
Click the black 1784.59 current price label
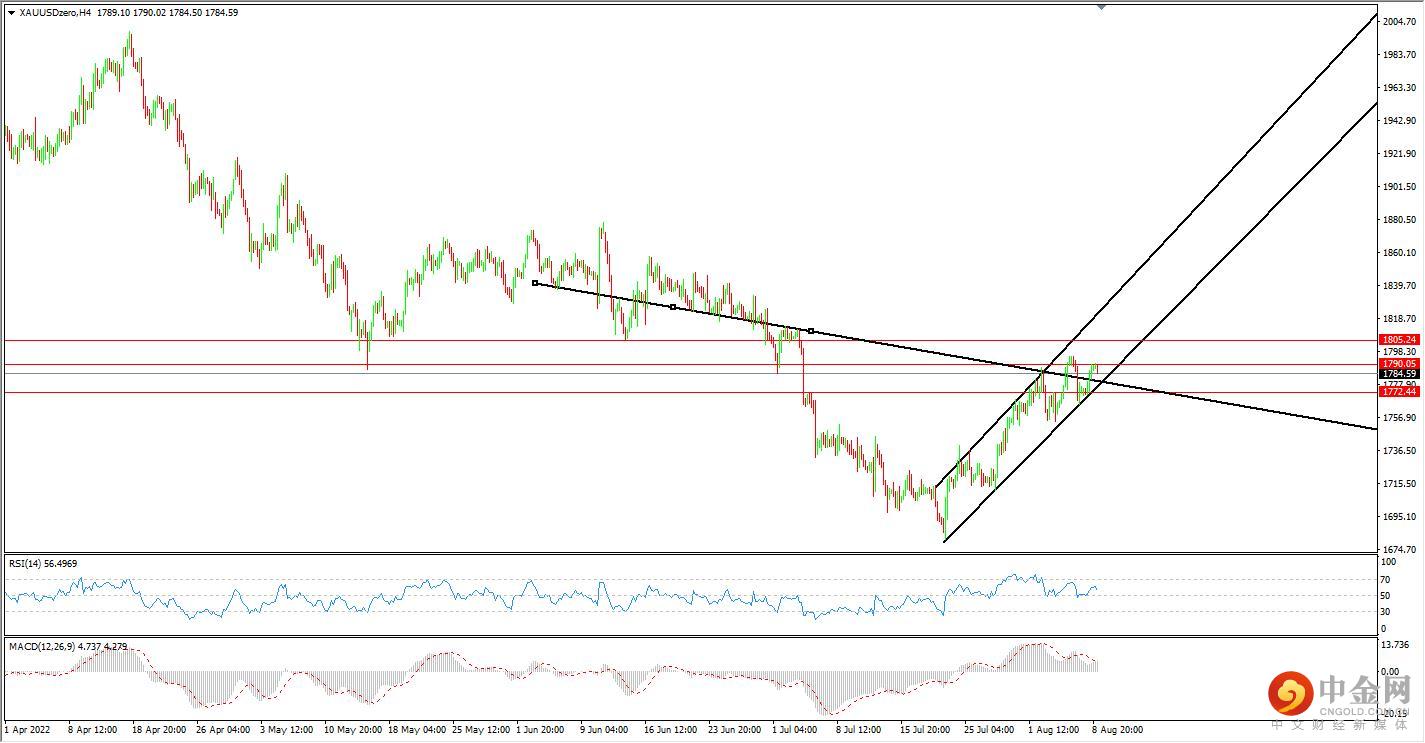tap(1399, 374)
